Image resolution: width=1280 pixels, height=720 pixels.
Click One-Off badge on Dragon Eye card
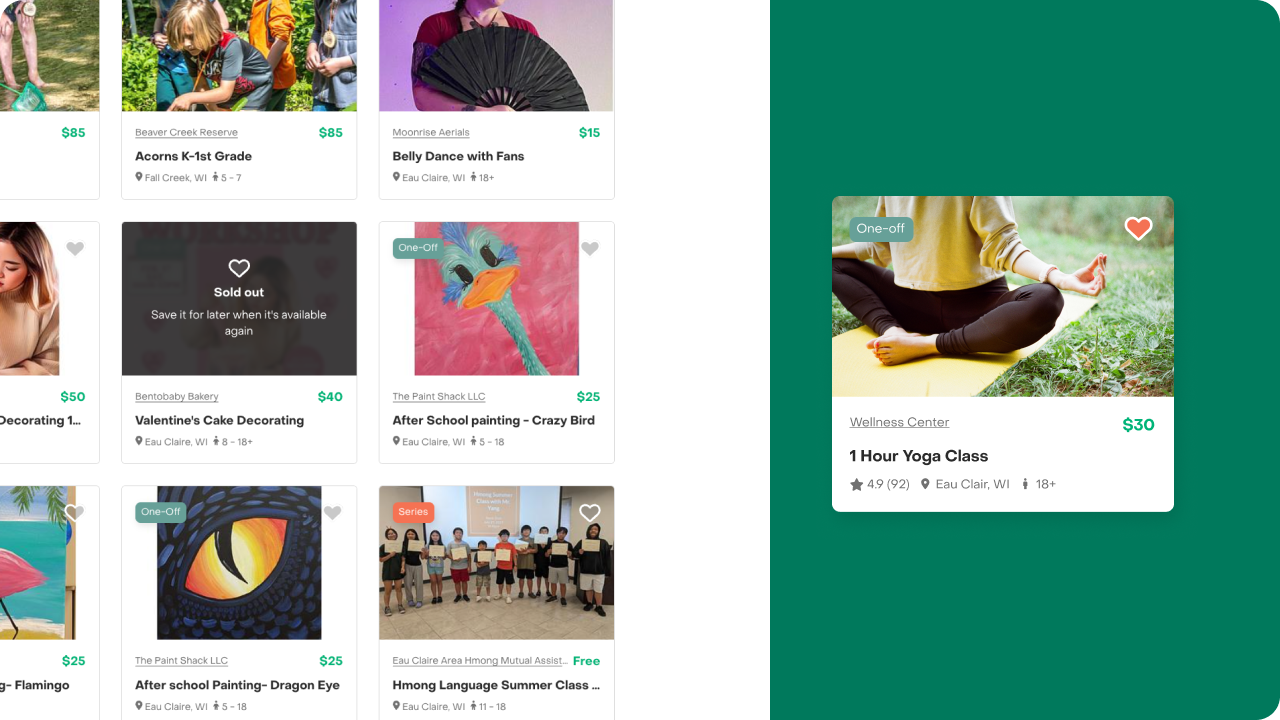[161, 512]
